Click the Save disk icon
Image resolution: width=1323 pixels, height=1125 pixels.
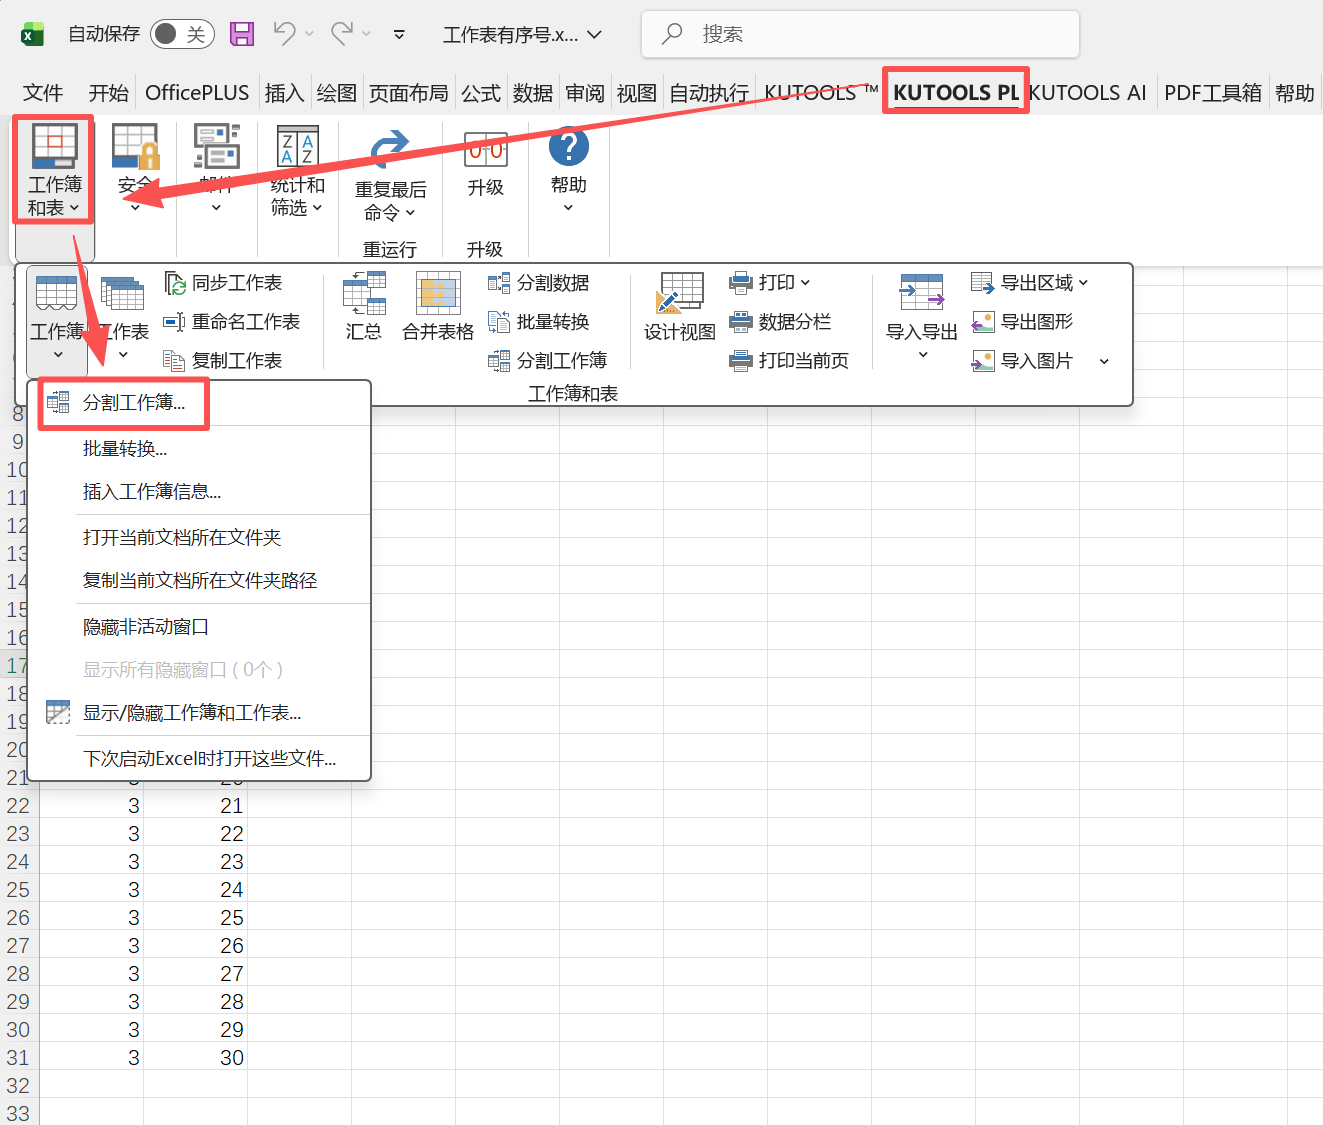pos(242,34)
